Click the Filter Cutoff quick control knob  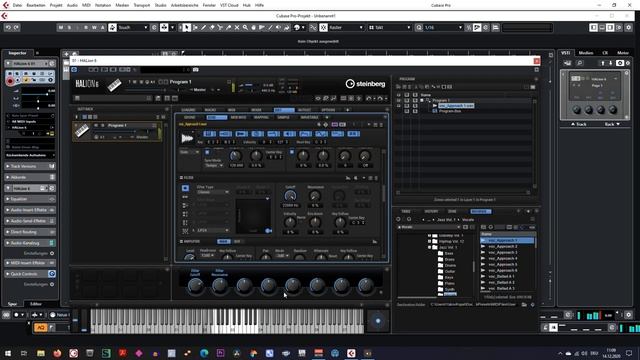[x=195, y=287]
